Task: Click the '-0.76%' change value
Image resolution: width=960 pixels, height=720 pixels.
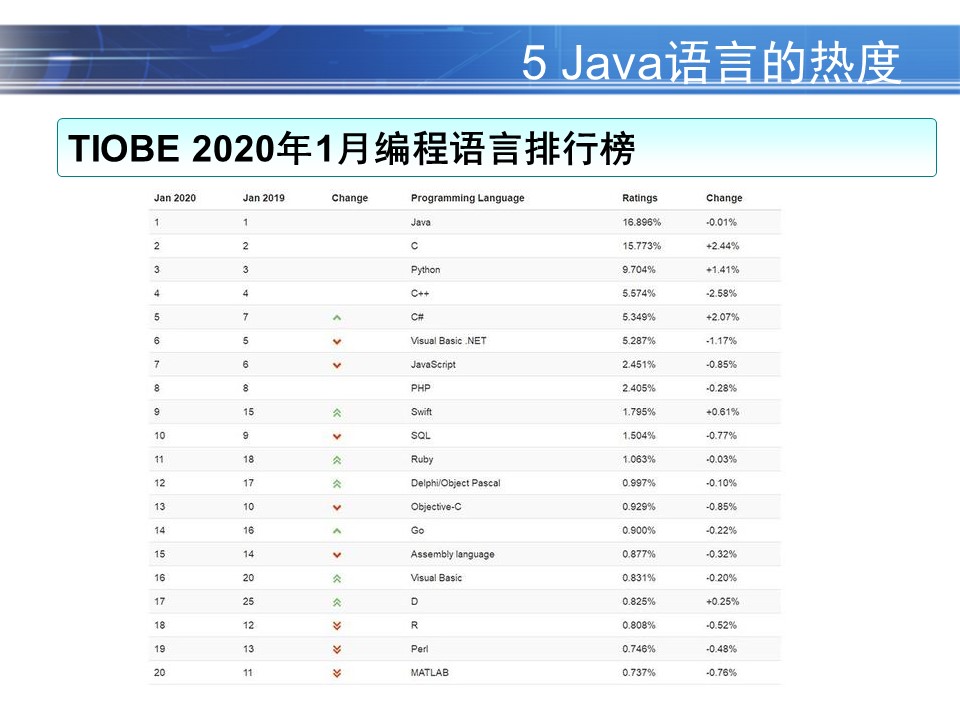Action: 721,672
